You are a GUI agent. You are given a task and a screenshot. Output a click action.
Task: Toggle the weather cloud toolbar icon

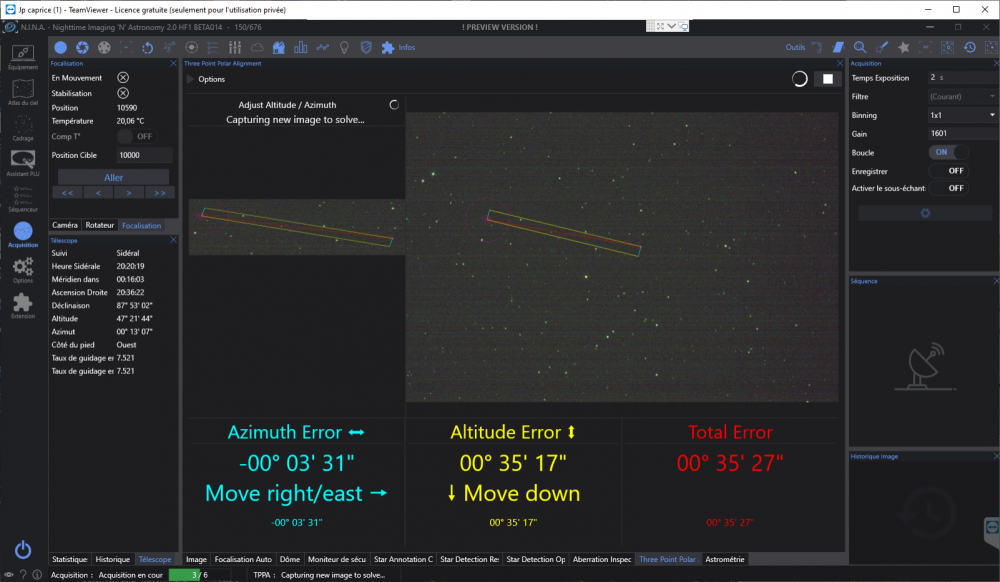(x=257, y=47)
